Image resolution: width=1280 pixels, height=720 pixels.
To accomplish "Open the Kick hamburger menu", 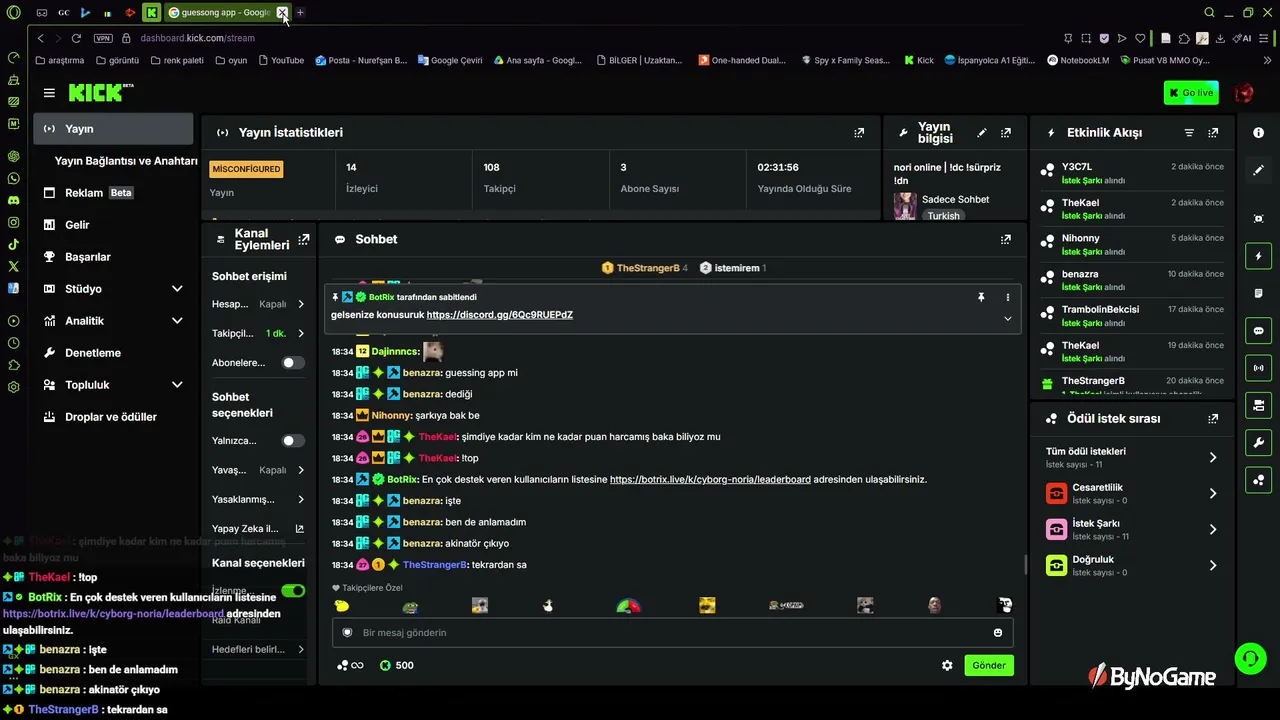I will pyautogui.click(x=49, y=93).
